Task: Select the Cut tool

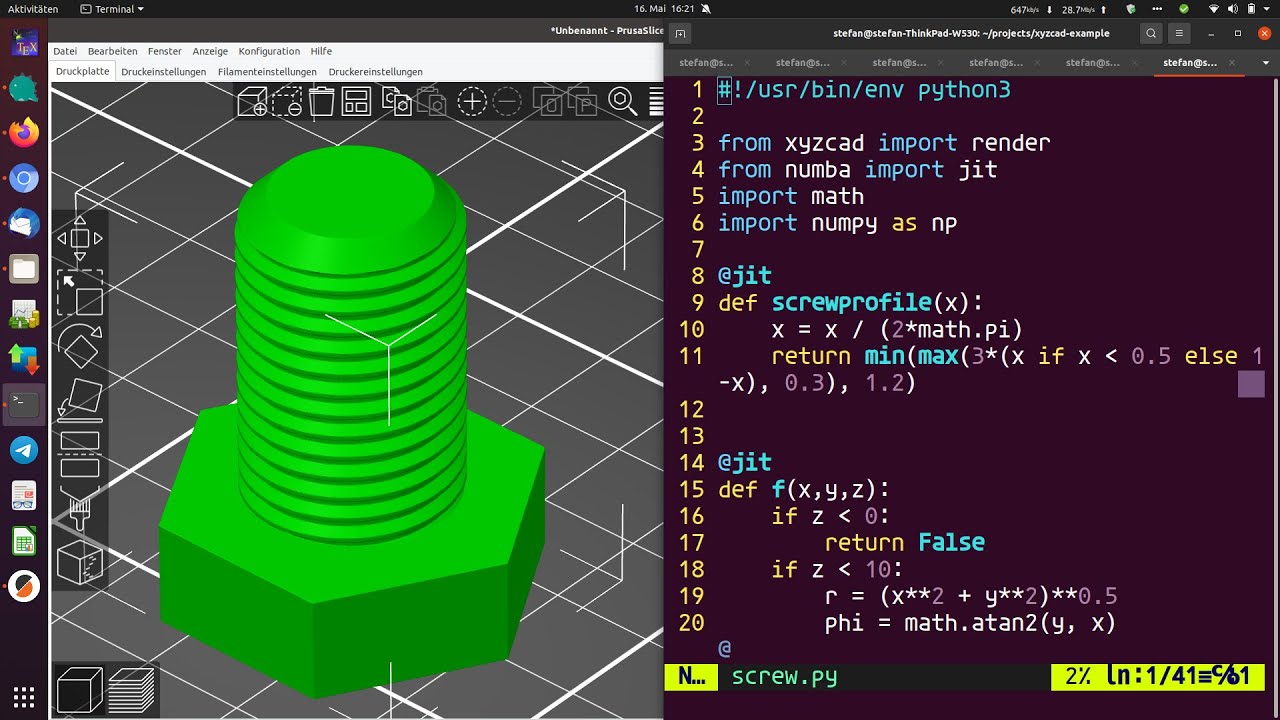Action: 80,454
